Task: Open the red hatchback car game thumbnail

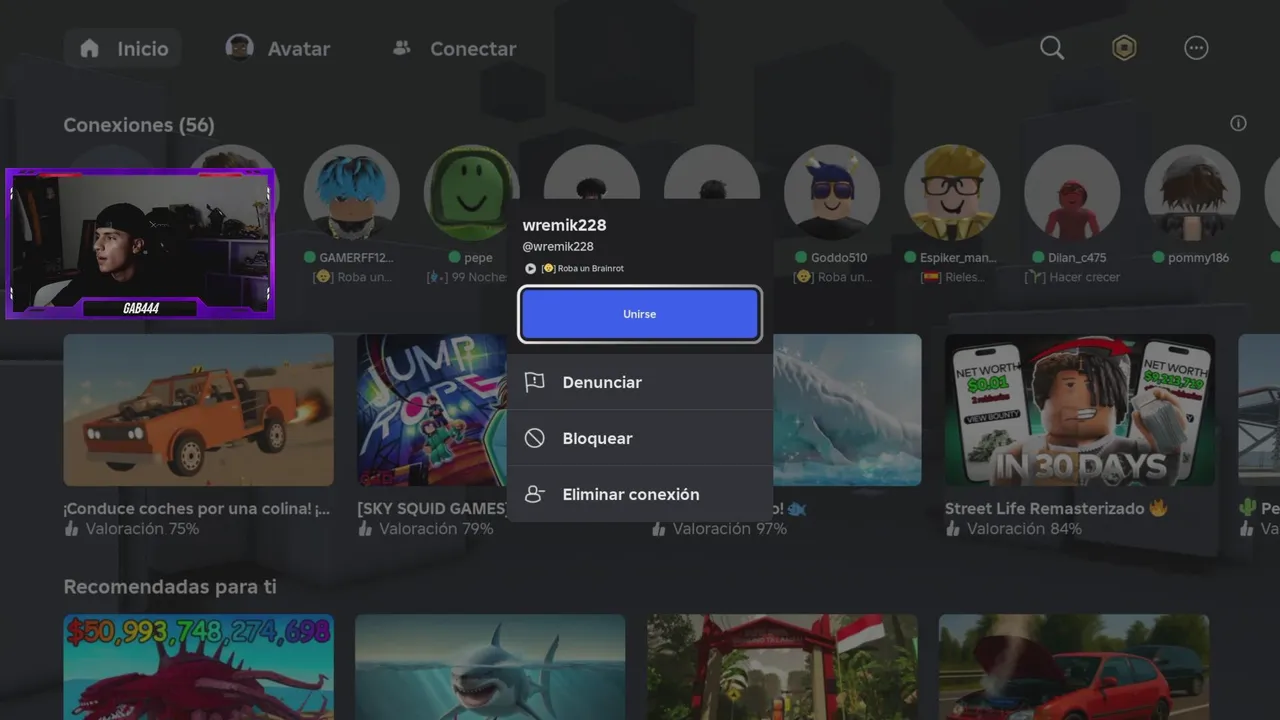Action: (1074, 667)
